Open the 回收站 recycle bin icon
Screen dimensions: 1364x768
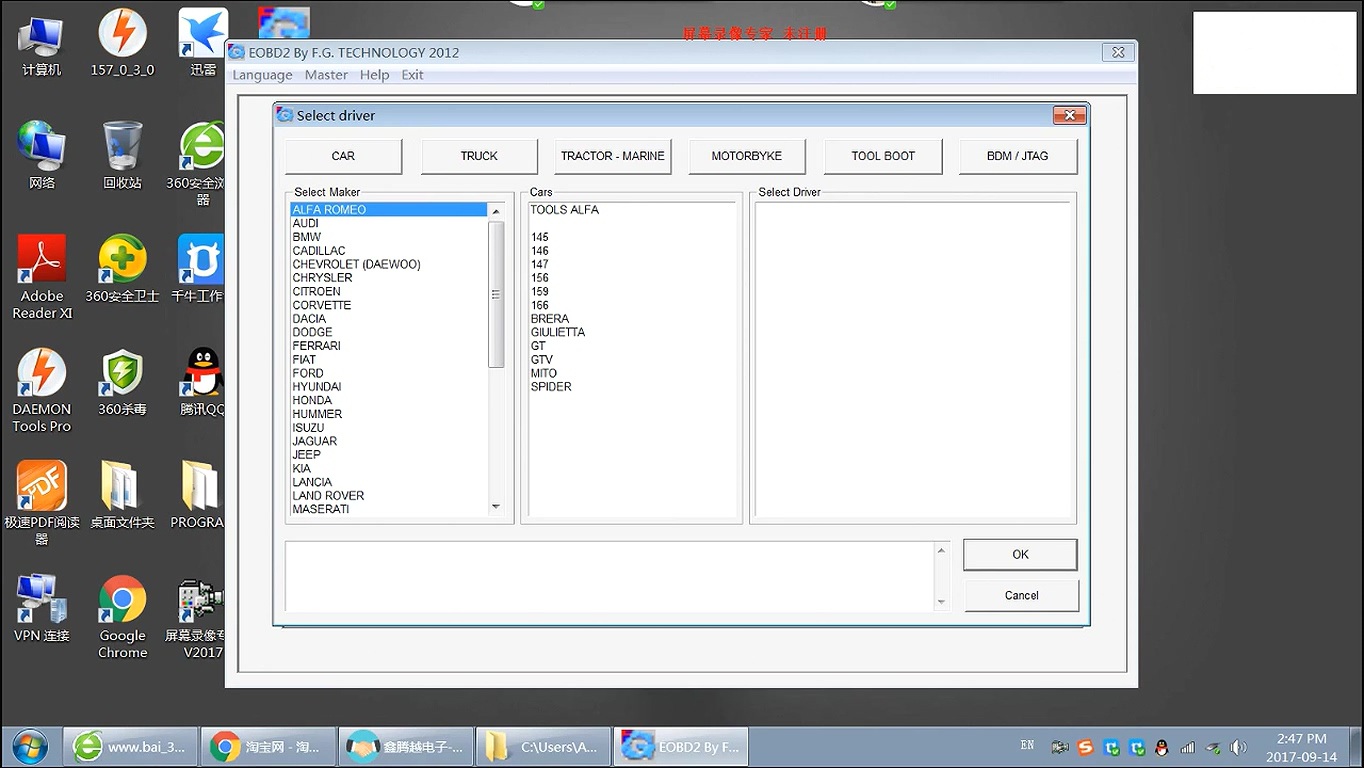tap(122, 155)
